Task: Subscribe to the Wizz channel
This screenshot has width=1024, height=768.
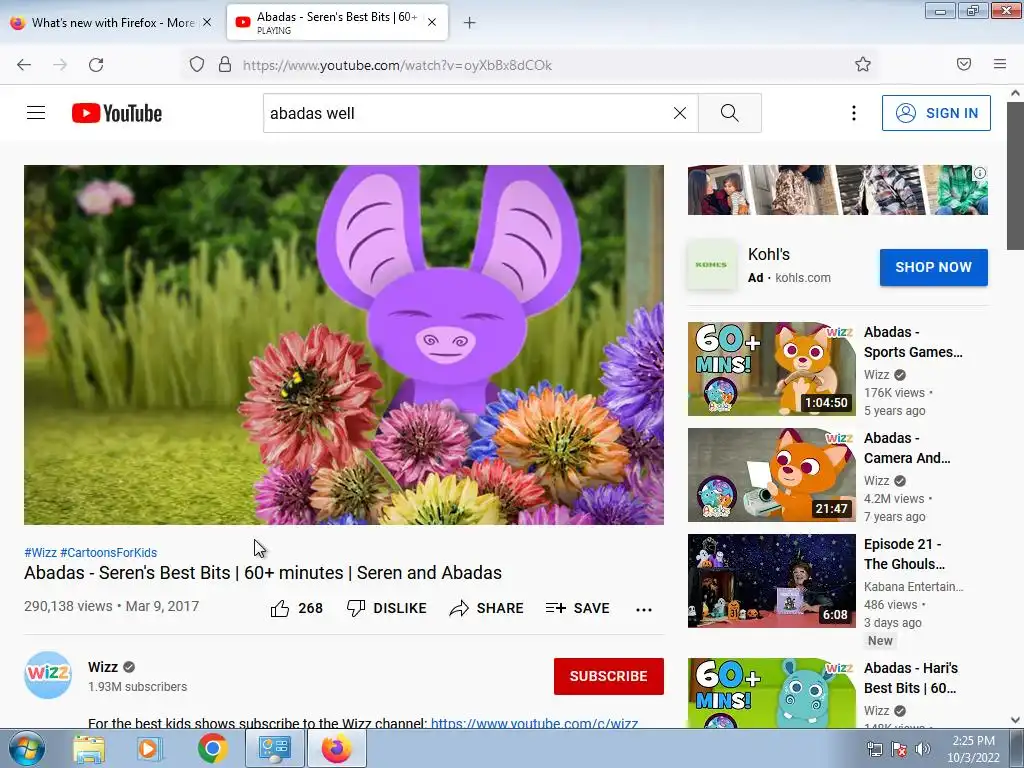Action: click(609, 676)
